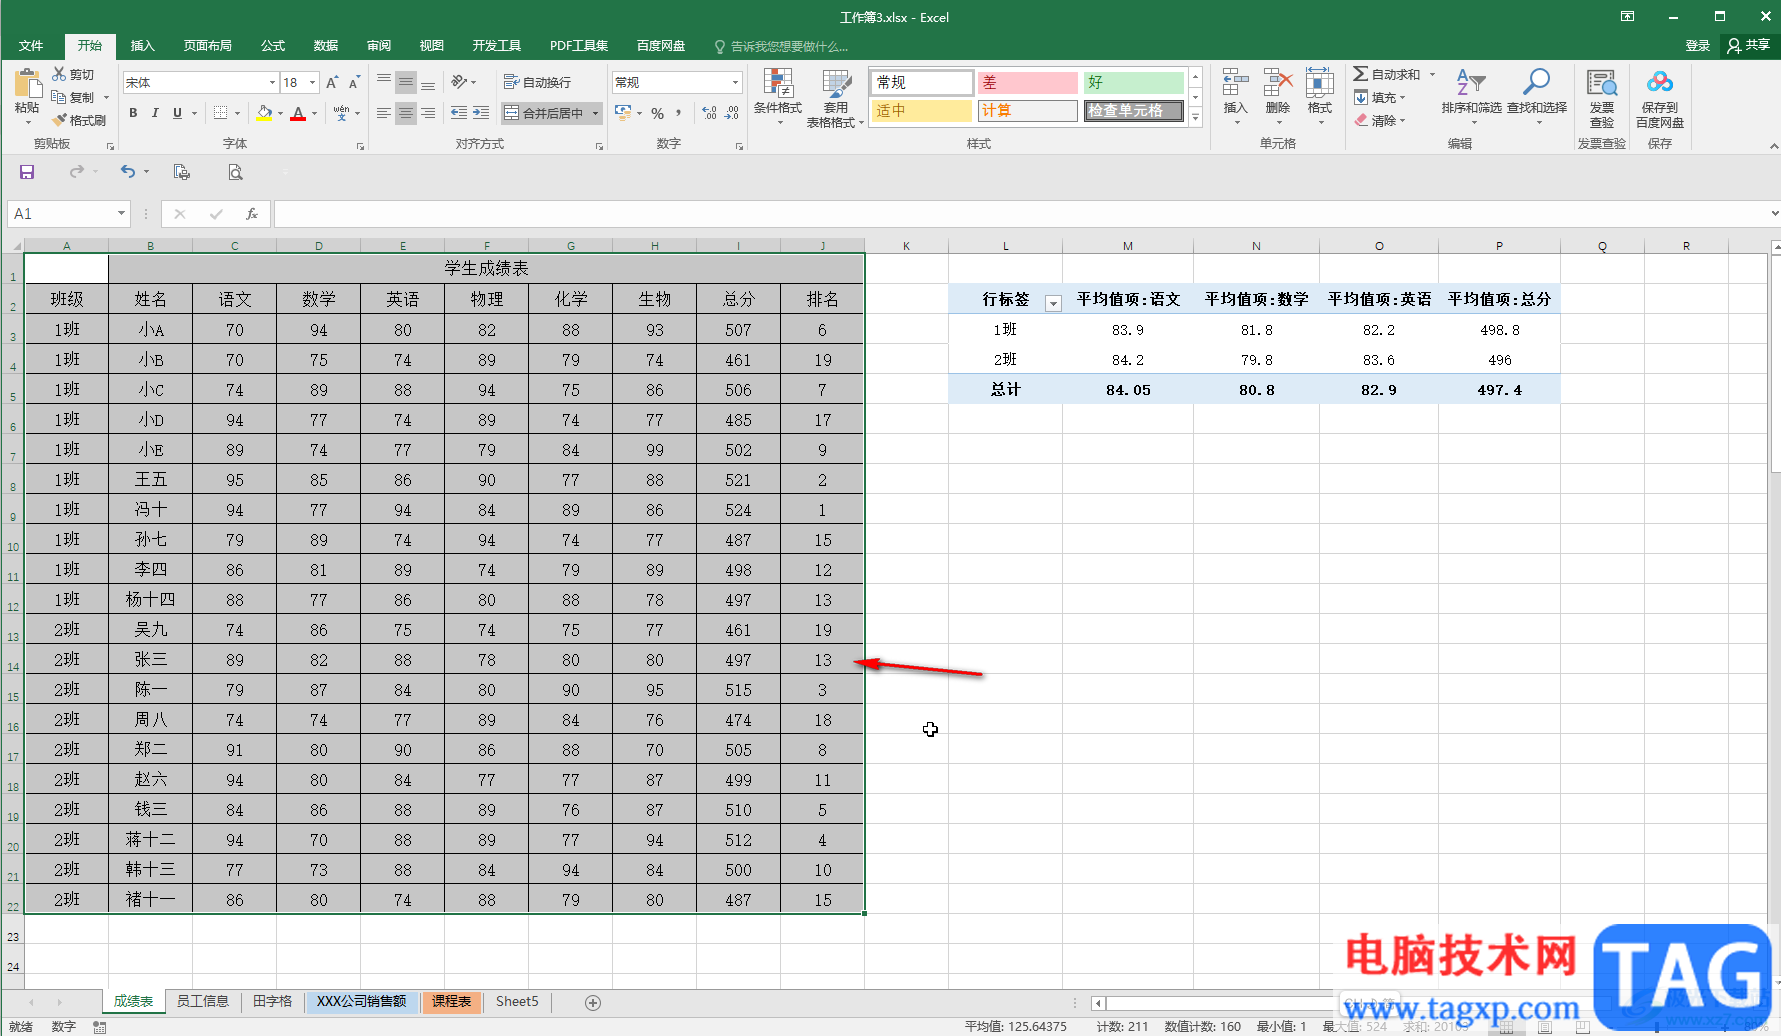The height and width of the screenshot is (1036, 1781).
Task: Open the Name Box dropdown arrow
Action: (x=121, y=214)
